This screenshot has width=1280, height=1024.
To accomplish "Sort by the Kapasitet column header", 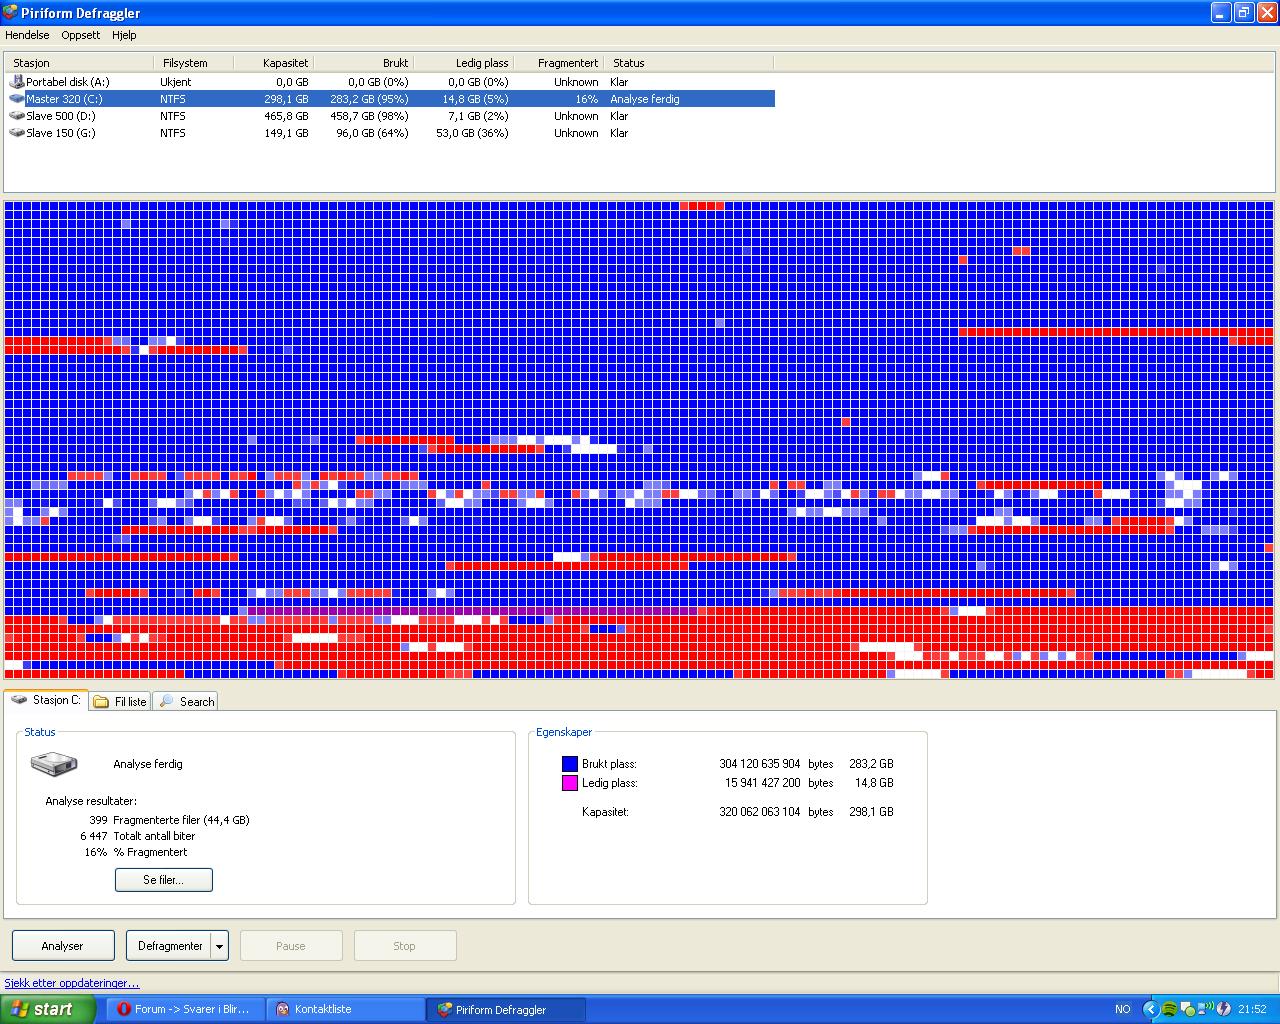I will pyautogui.click(x=274, y=63).
